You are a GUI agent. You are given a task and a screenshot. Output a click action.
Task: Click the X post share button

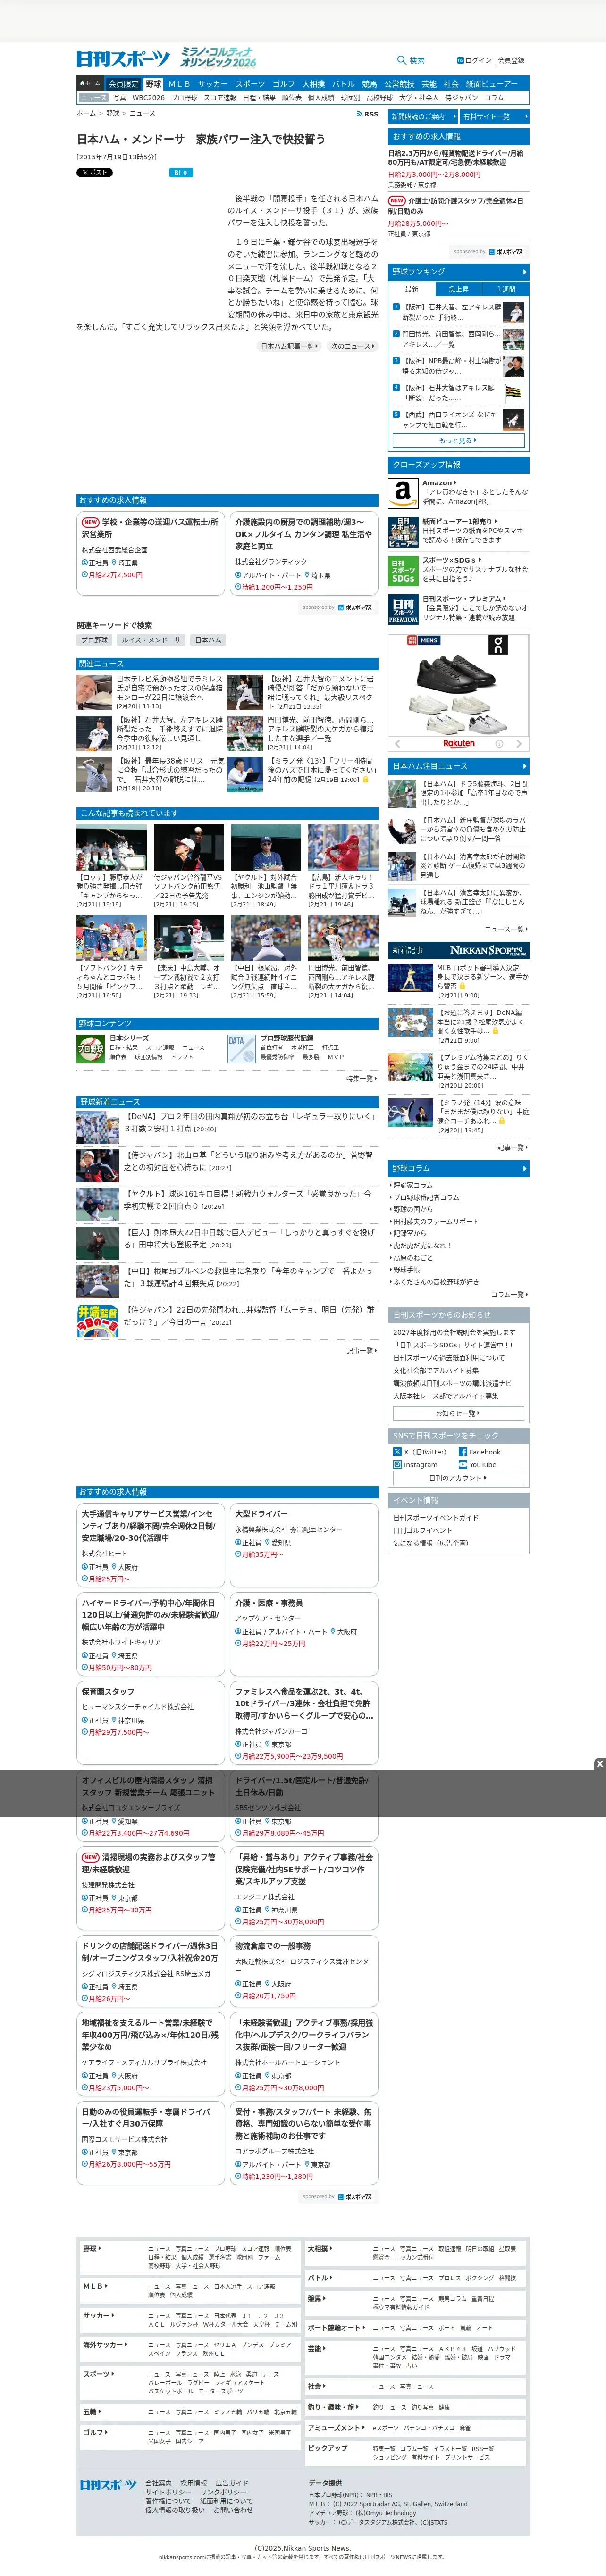95,172
